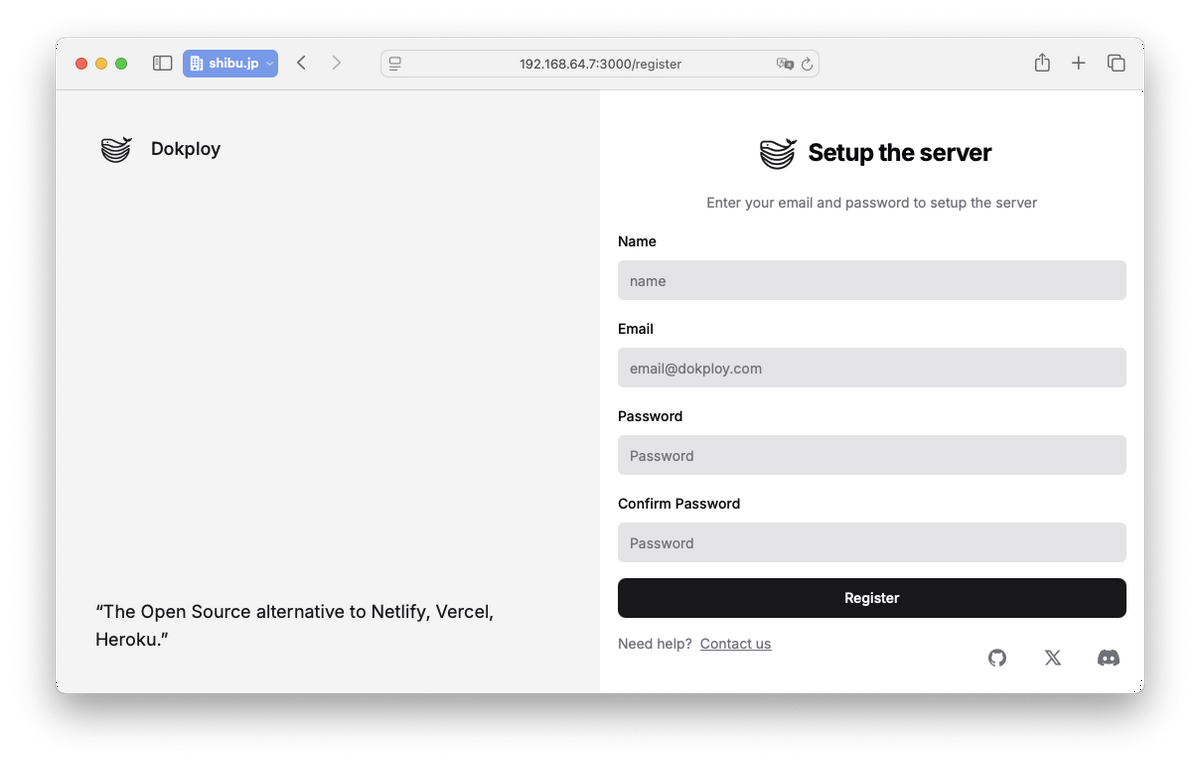1200x767 pixels.
Task: Click the Need help? text
Action: point(655,644)
